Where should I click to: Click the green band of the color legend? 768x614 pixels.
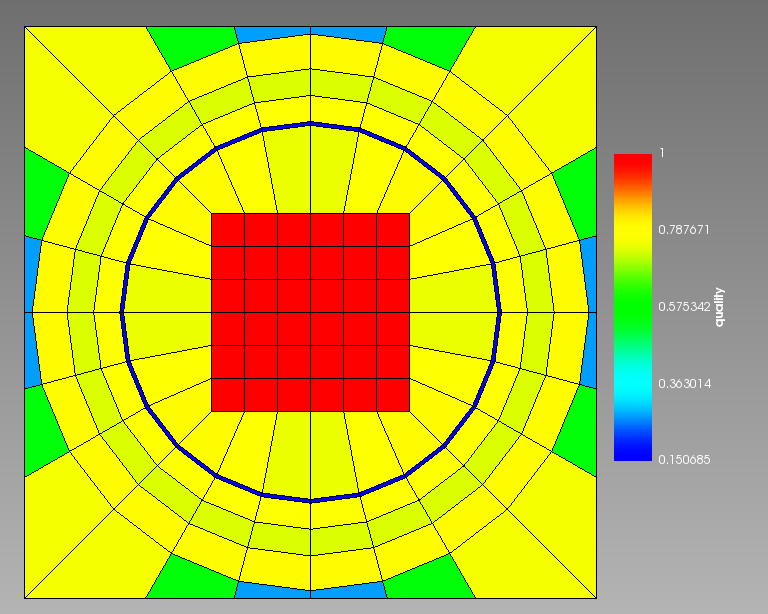tap(632, 308)
